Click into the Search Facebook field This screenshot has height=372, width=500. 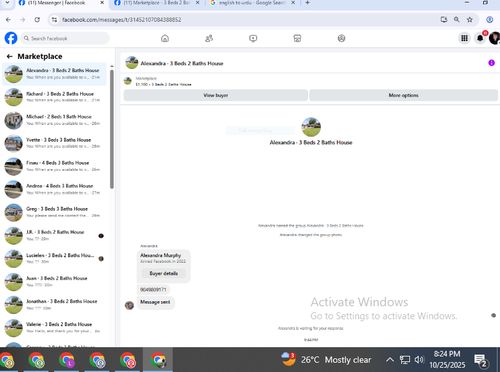(x=65, y=38)
